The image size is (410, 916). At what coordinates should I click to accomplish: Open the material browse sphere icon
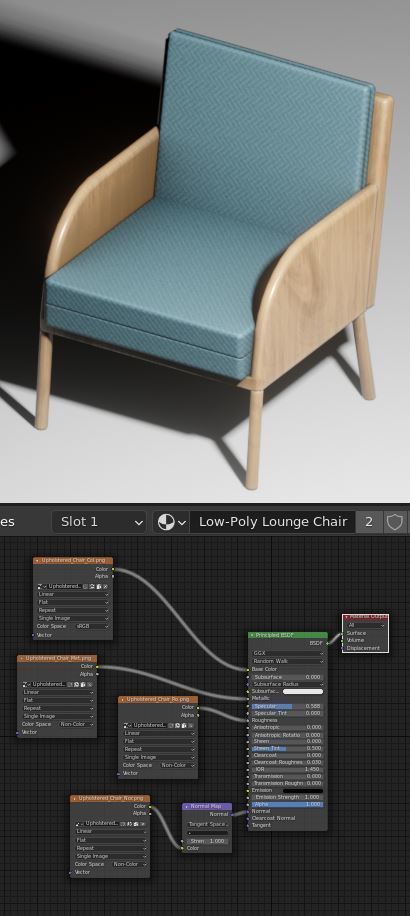[171, 522]
